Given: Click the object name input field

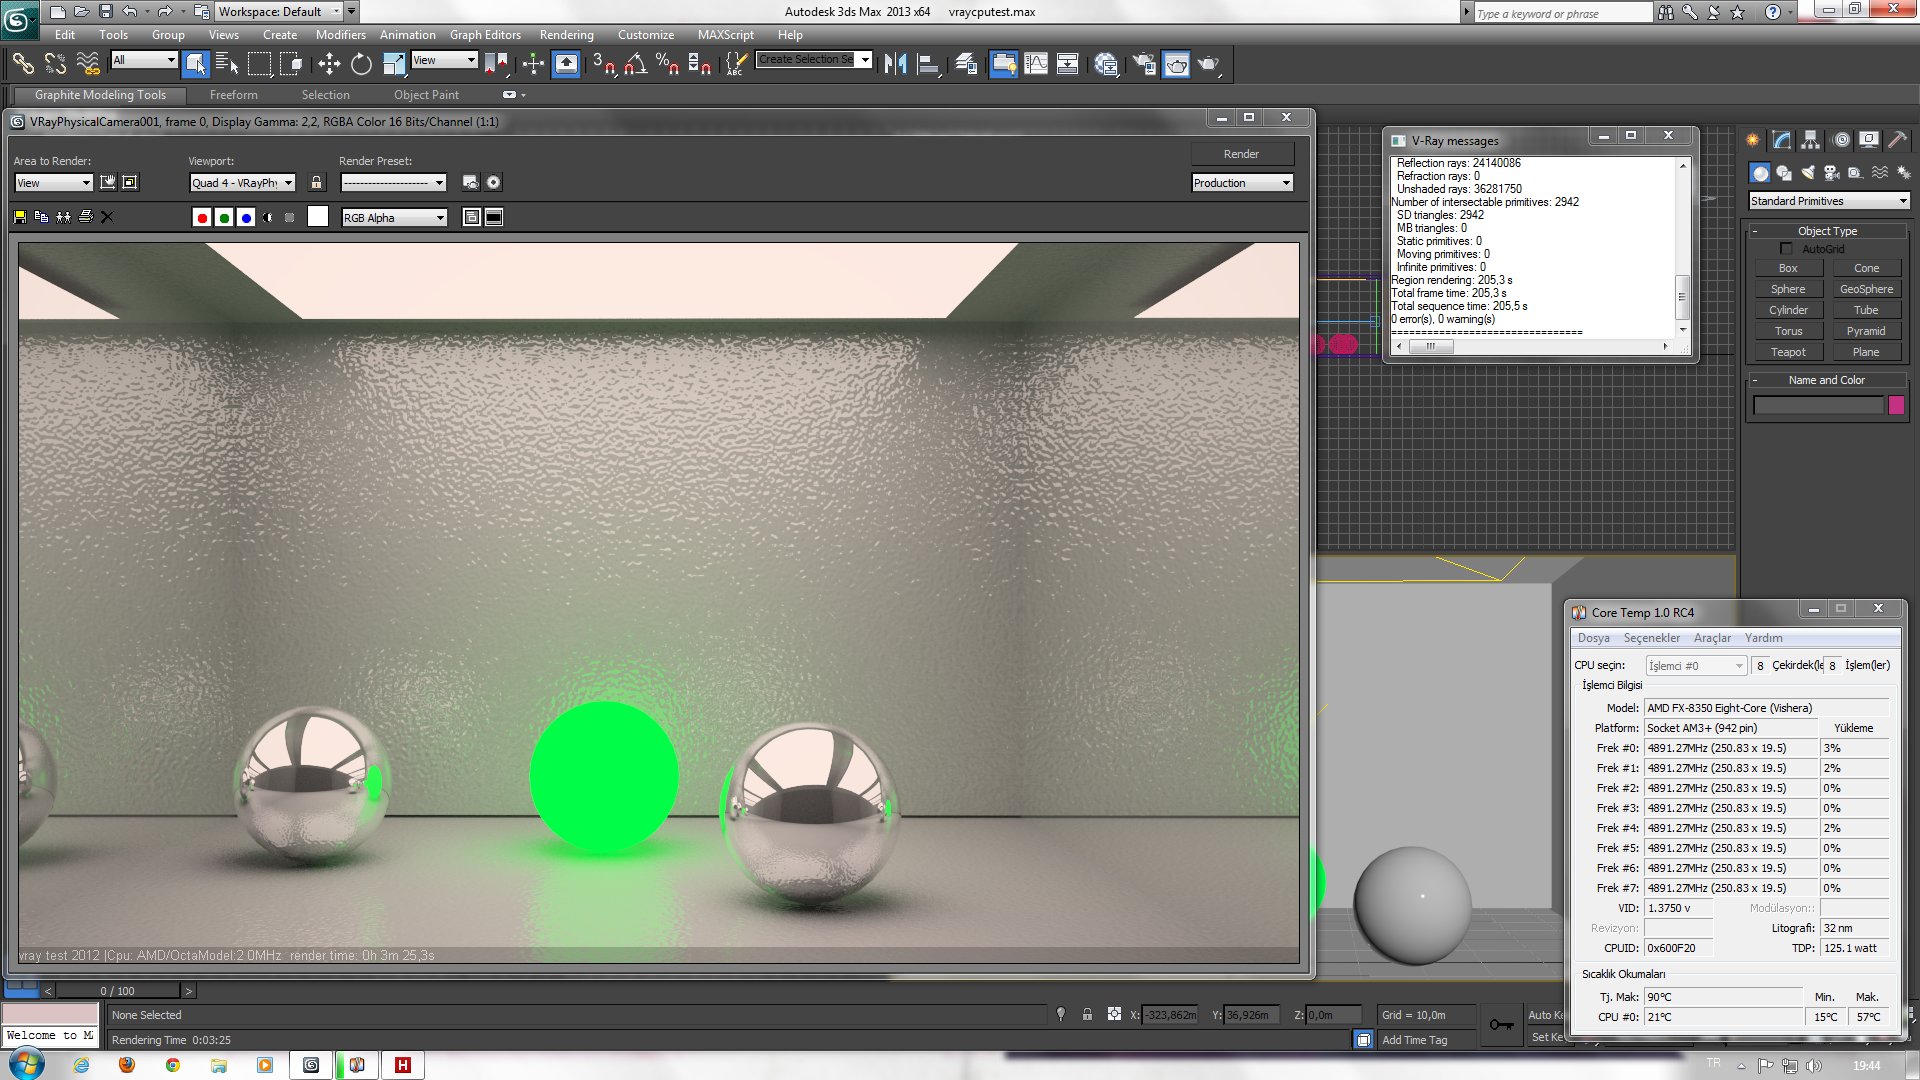Looking at the screenshot, I should (1818, 405).
